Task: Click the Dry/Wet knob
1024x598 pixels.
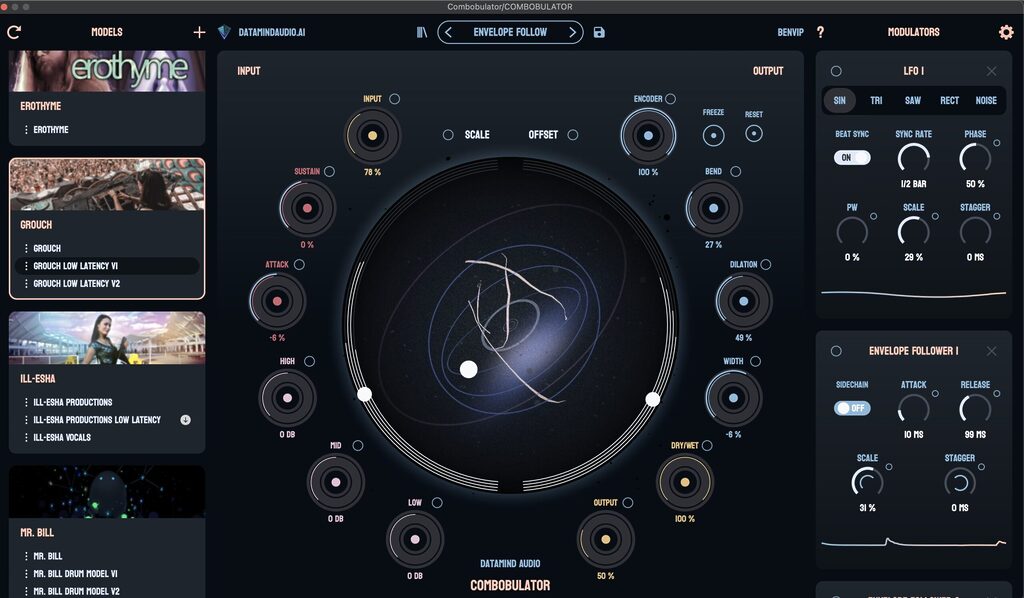Action: (x=684, y=482)
